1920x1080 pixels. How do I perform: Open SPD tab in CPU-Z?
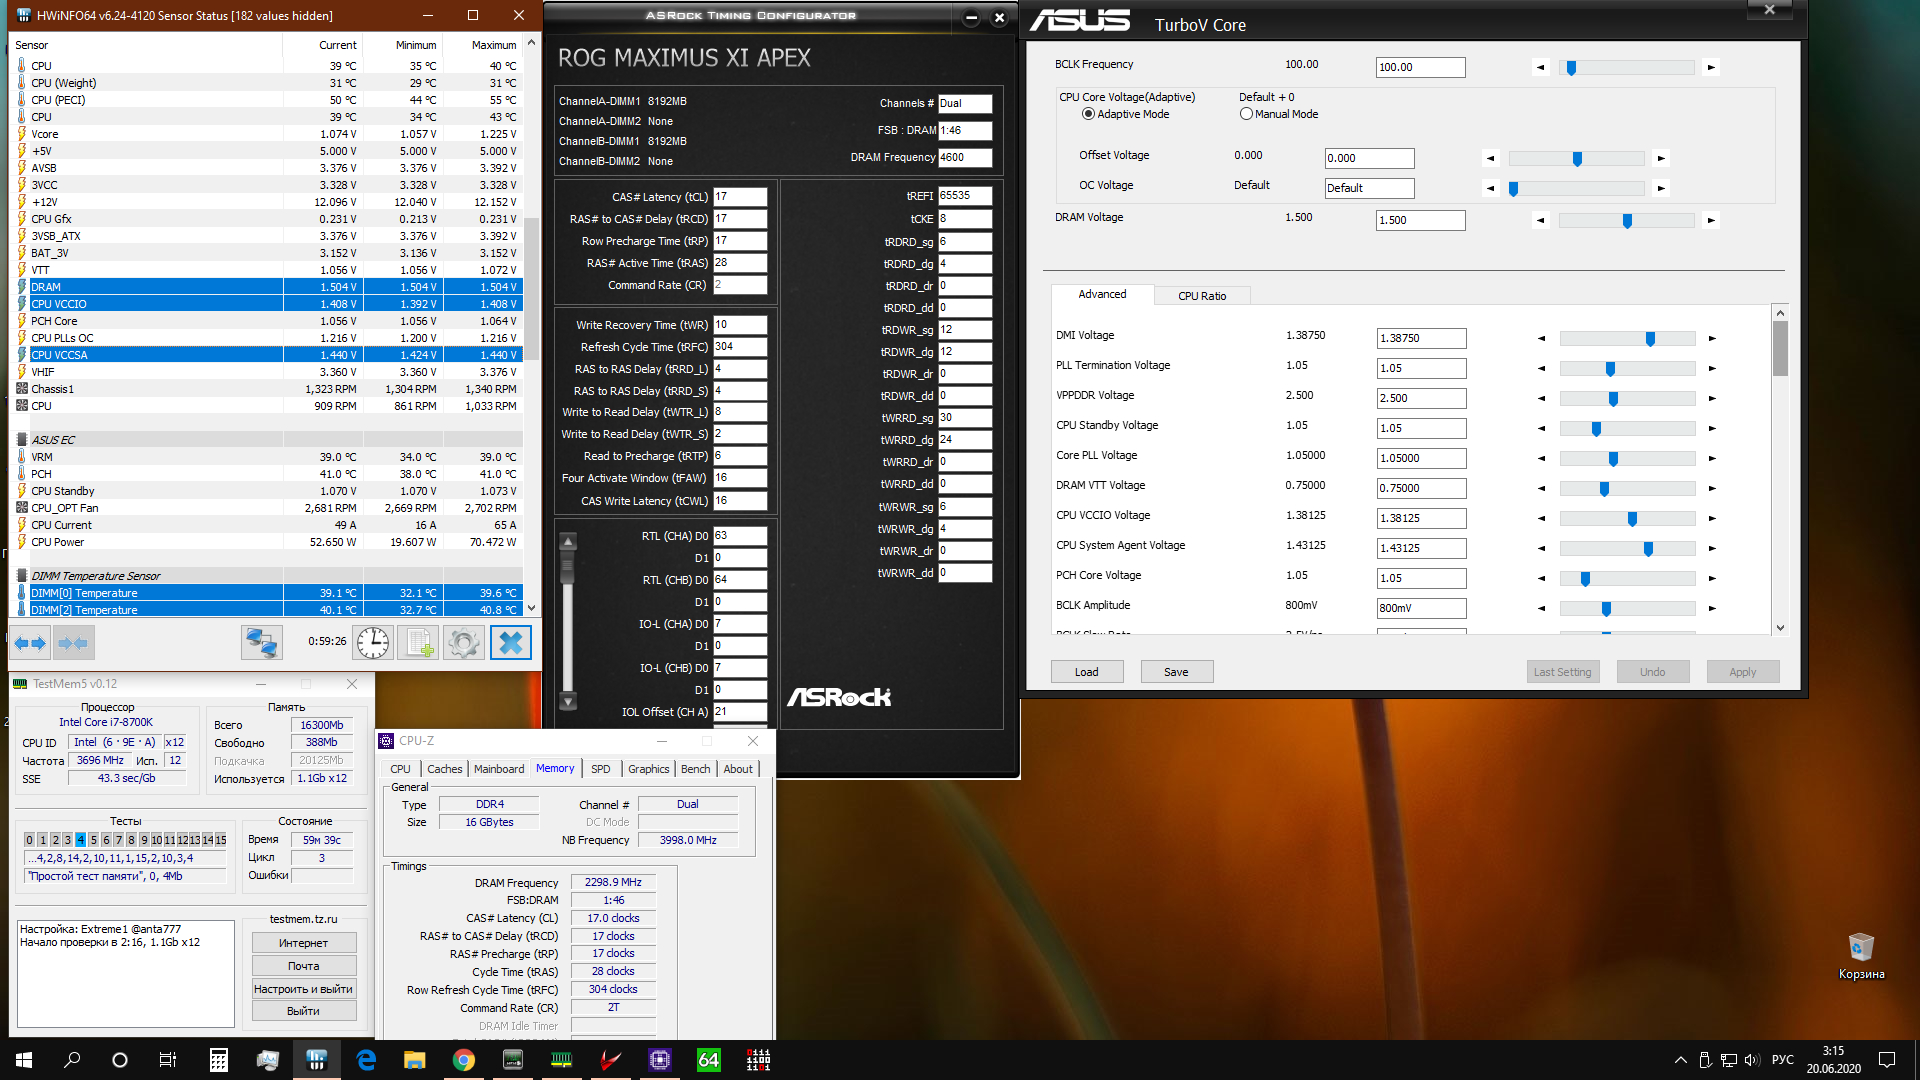[600, 769]
